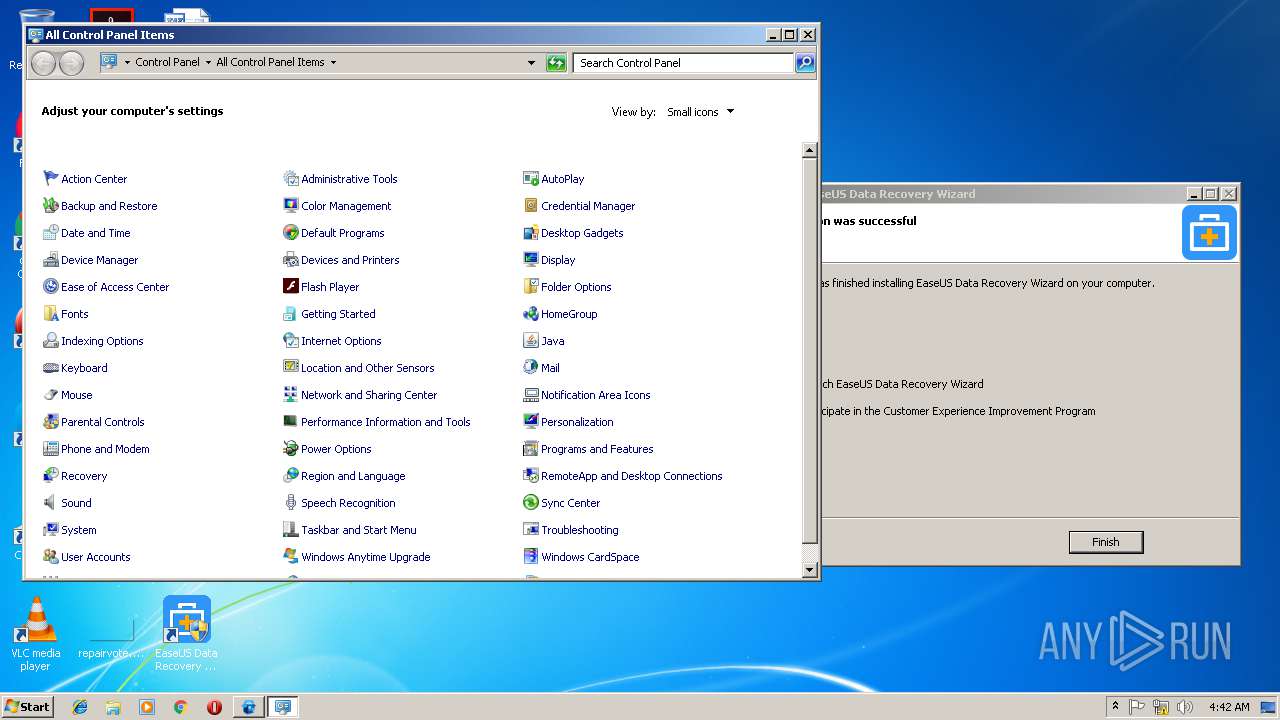Open the HomeGroup link

click(x=569, y=314)
